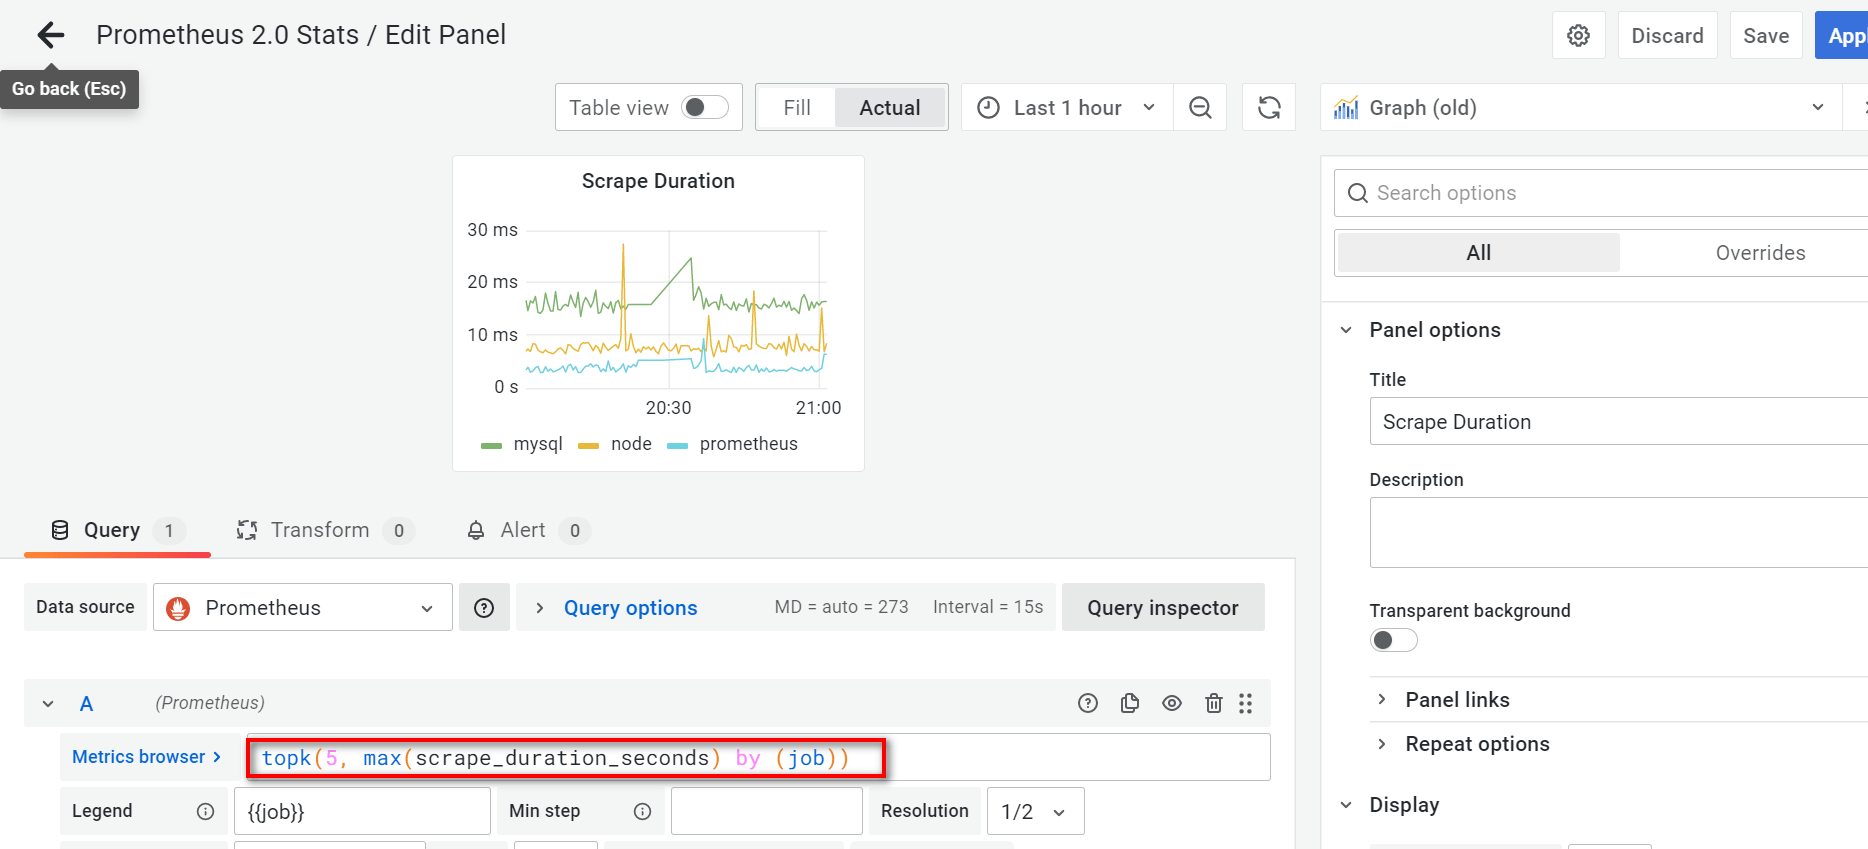Screen dimensions: 1868x849
Task: Select the Overrides tab
Action: [1760, 253]
